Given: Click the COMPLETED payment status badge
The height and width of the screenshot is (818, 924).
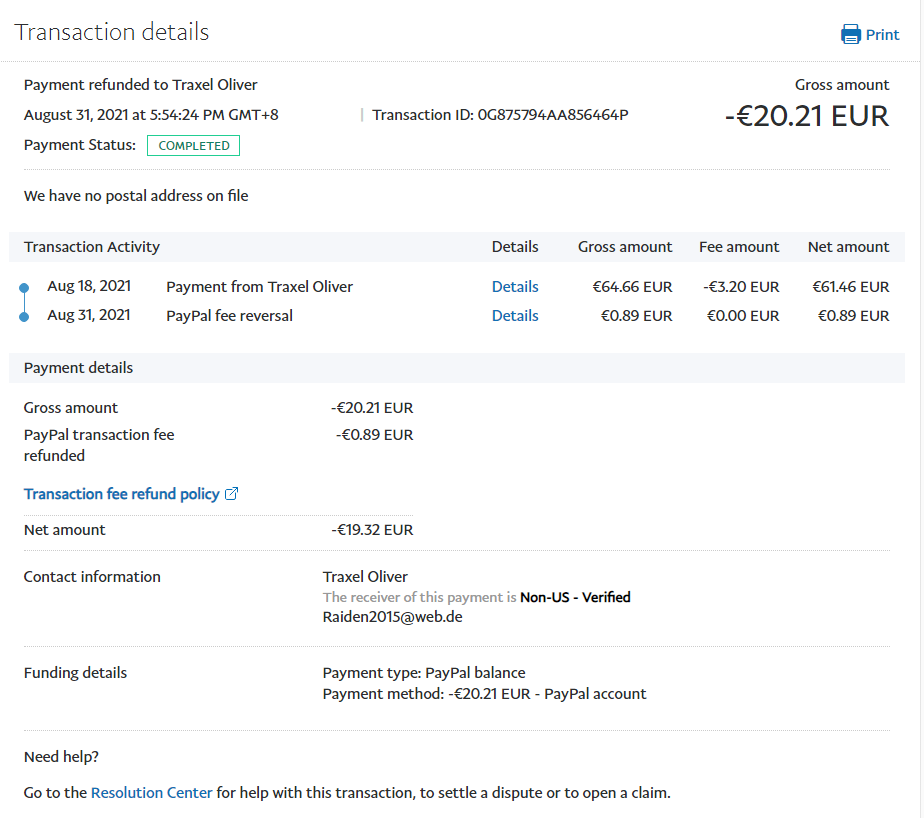Looking at the screenshot, I should coord(194,146).
